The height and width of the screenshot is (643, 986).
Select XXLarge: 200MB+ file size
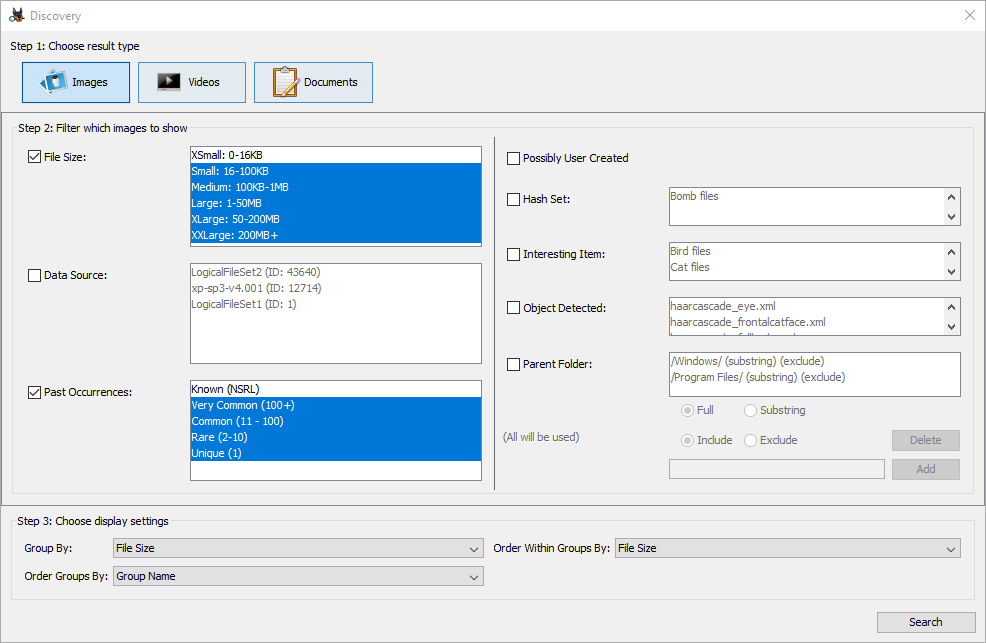click(336, 235)
